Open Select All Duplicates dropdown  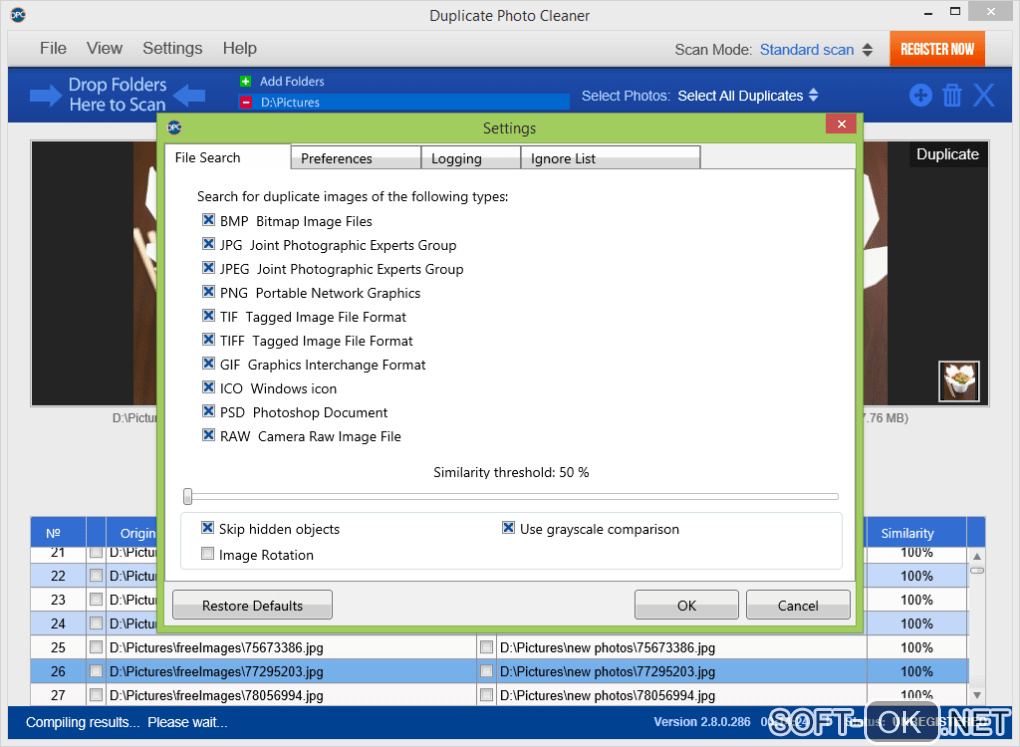click(x=747, y=96)
